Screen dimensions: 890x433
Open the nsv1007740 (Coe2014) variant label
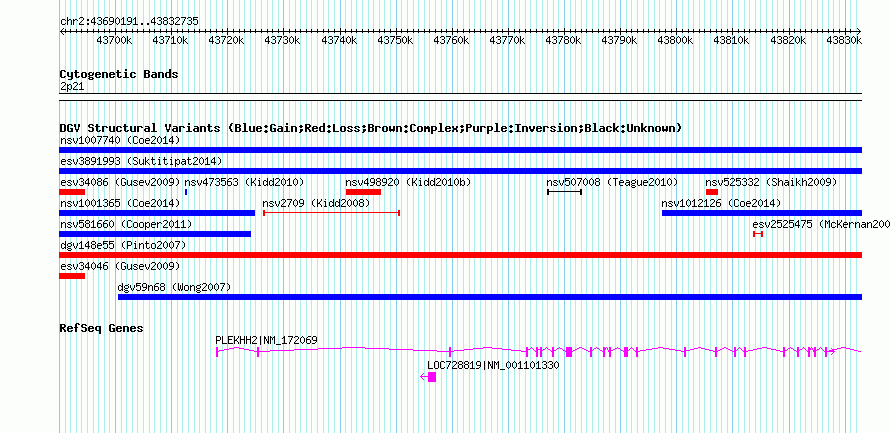(x=120, y=140)
